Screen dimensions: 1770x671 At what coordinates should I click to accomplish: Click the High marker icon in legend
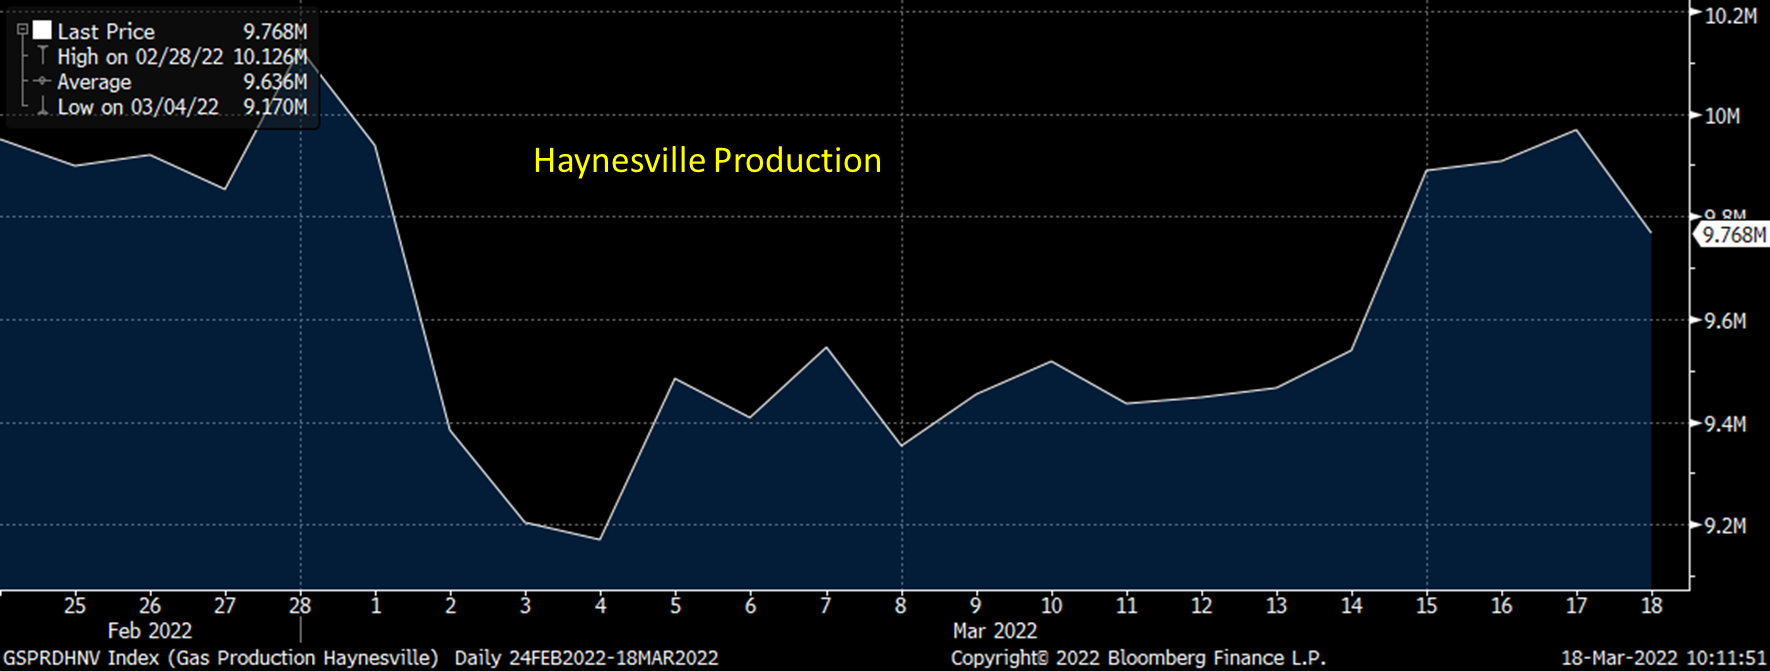42,56
